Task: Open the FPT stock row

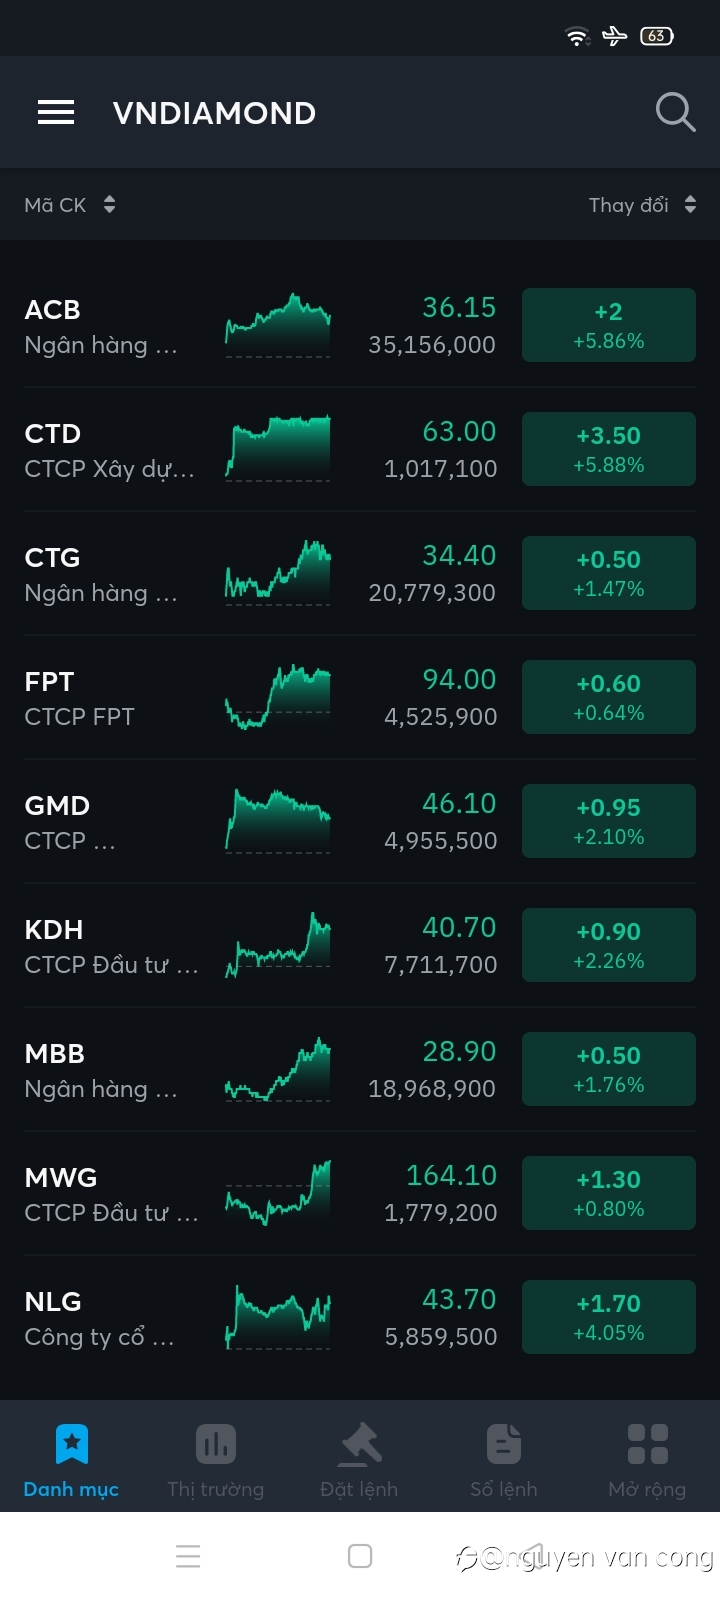Action: coord(360,697)
